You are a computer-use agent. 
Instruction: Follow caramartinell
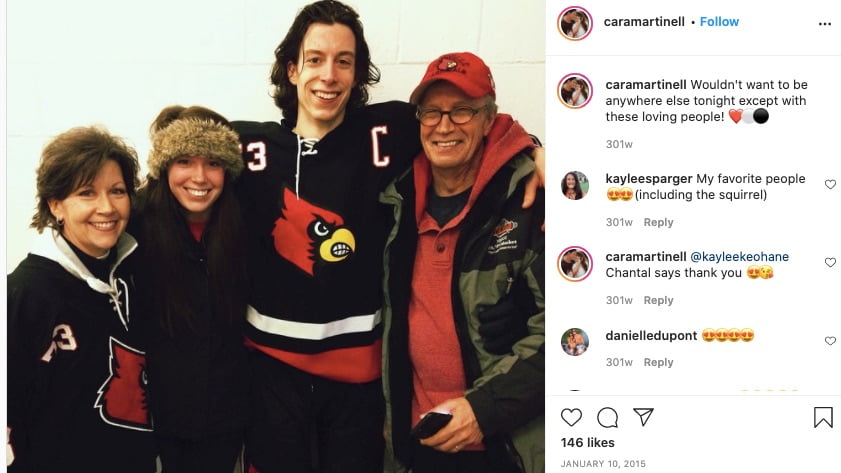click(719, 21)
